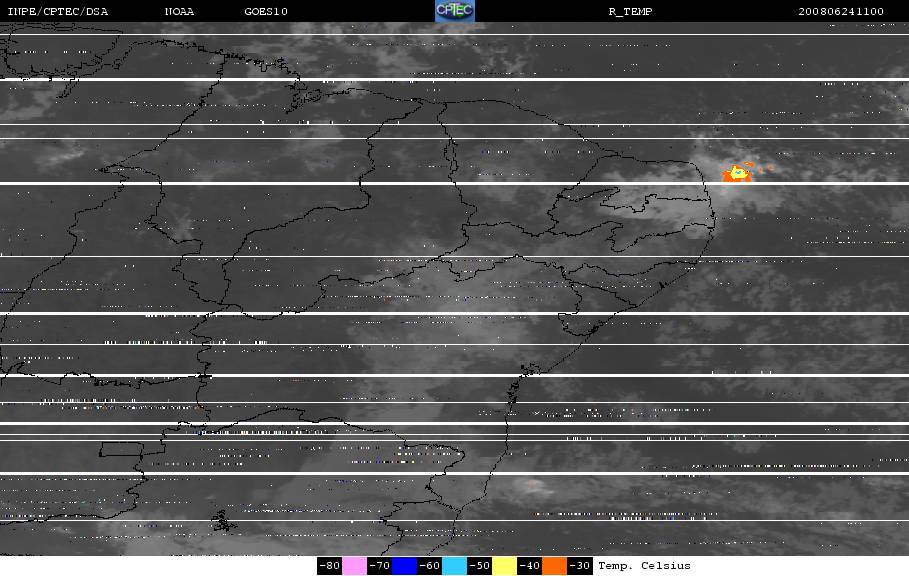Click the R_TEMP product label
909x576 pixels.
(630, 11)
